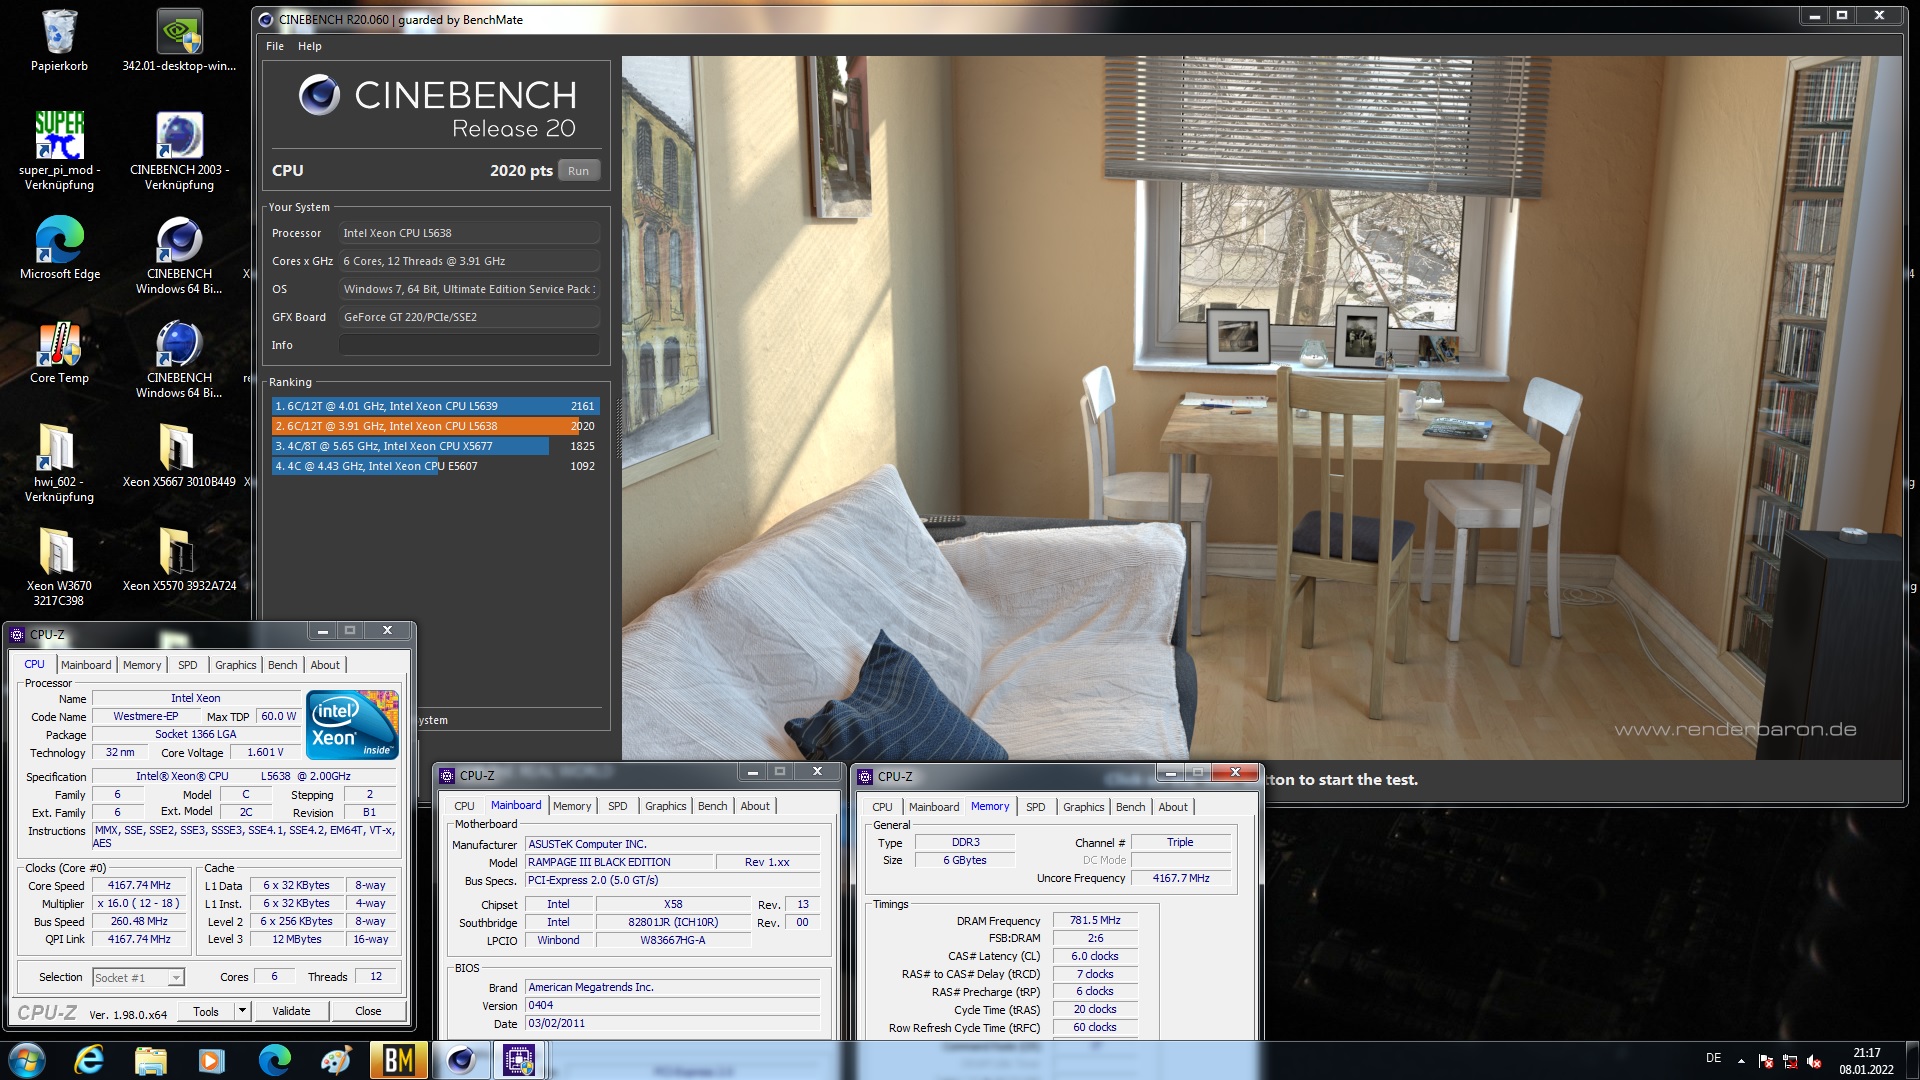Viewport: 1920px width, 1080px height.
Task: Switch to Cinebench taskbar icon
Action: tap(460, 1060)
